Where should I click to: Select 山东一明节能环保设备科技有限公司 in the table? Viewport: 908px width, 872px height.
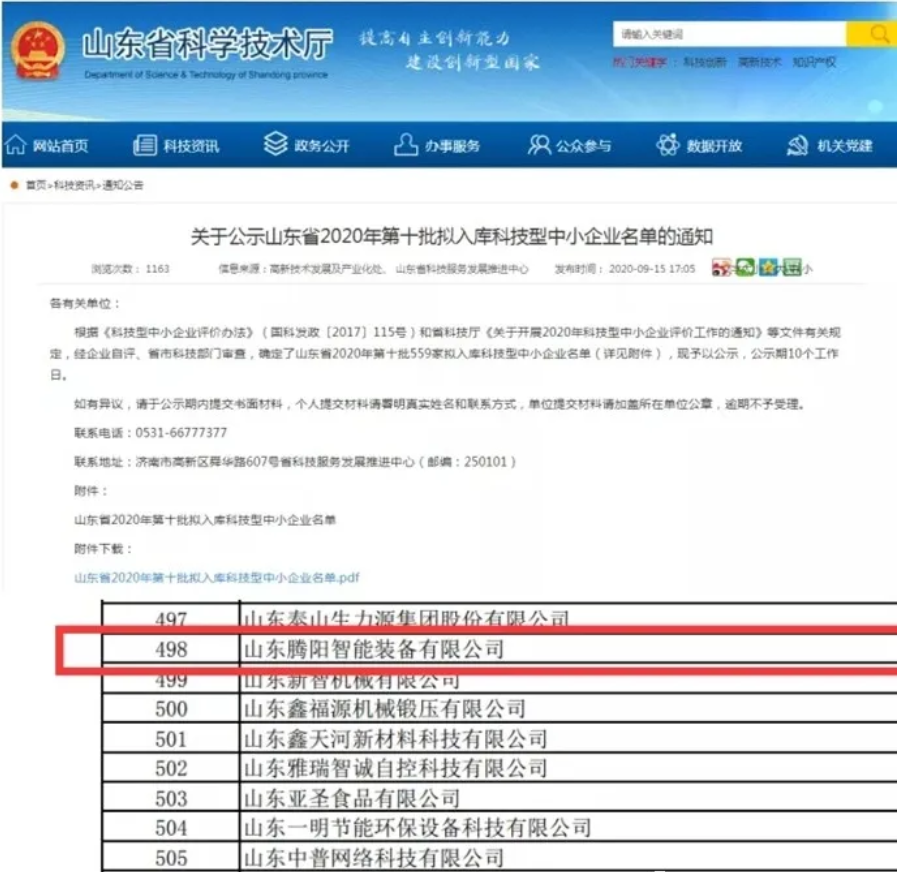418,828
